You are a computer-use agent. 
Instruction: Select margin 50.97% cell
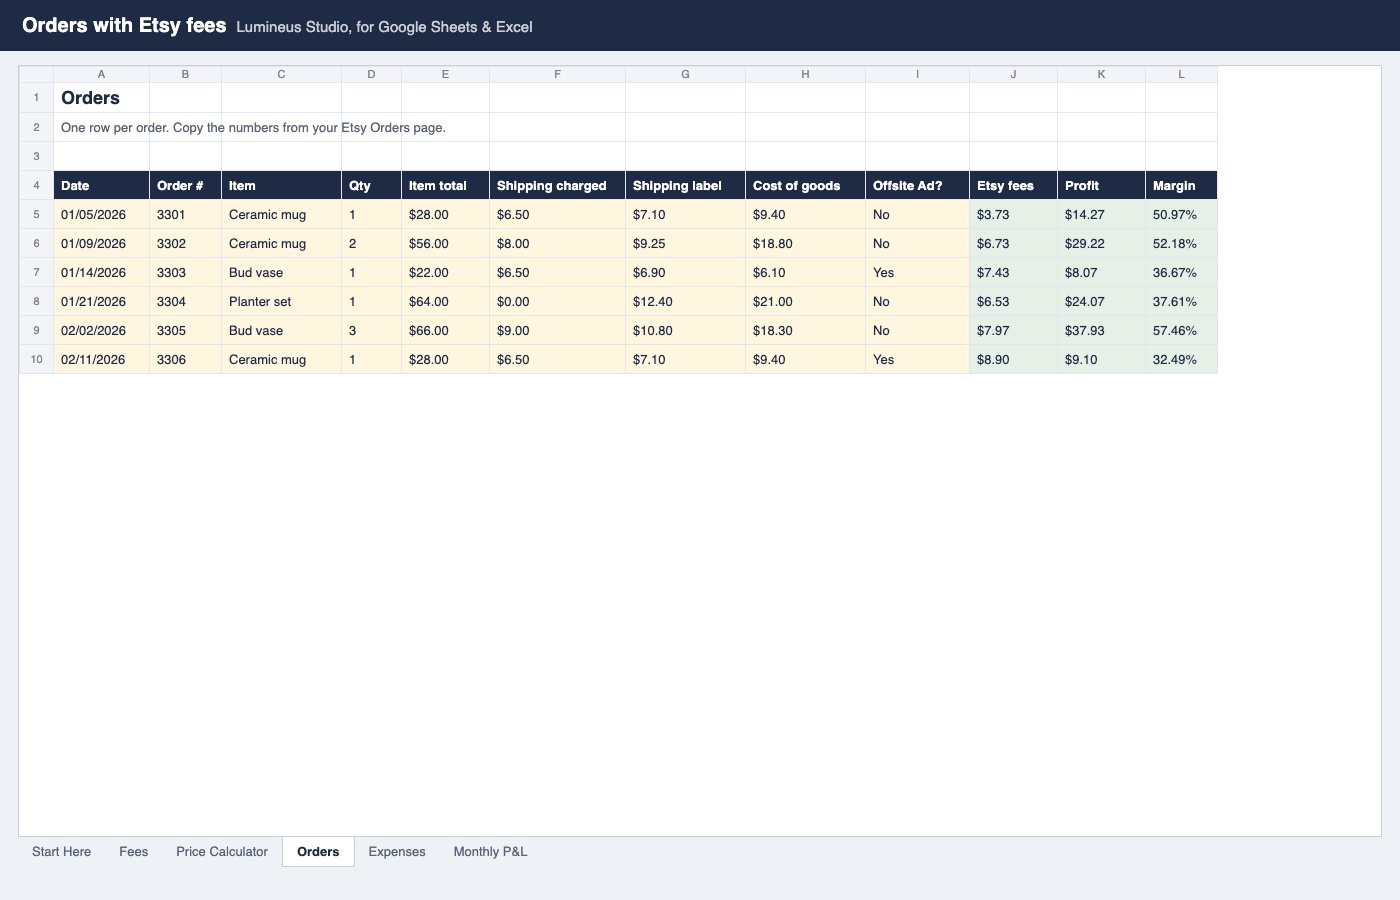[1181, 215]
